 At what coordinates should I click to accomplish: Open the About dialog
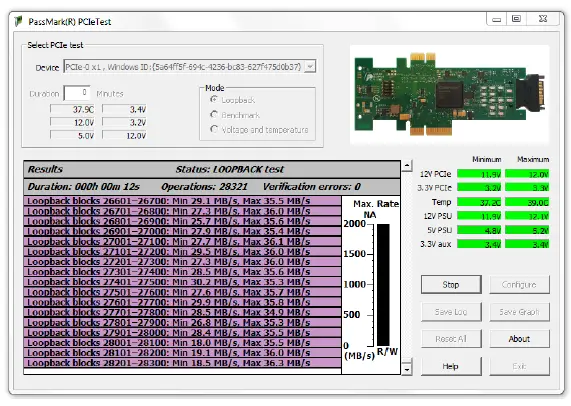pyautogui.click(x=519, y=339)
